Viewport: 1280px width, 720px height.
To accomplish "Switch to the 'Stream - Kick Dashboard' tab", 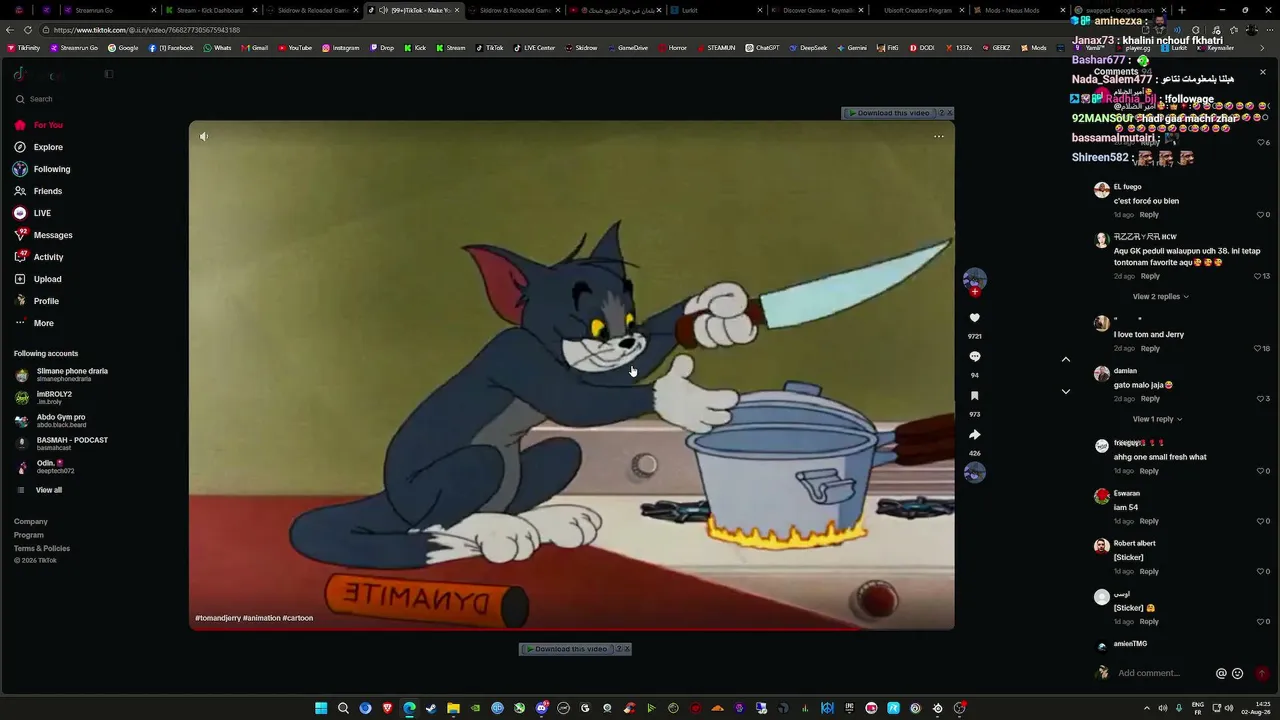I will (x=210, y=10).
